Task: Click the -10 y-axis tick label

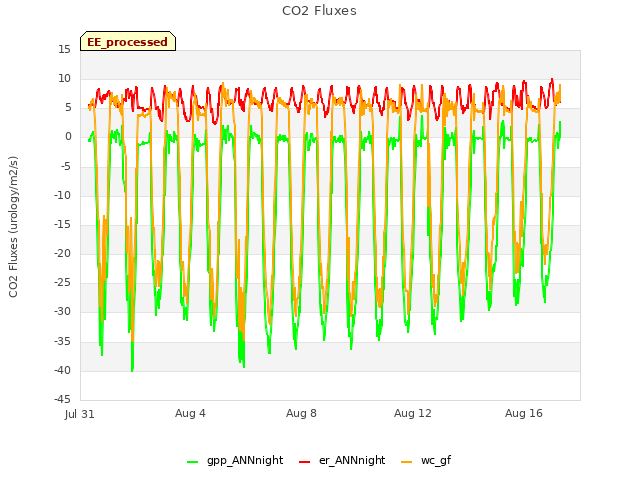Action: coord(62,195)
